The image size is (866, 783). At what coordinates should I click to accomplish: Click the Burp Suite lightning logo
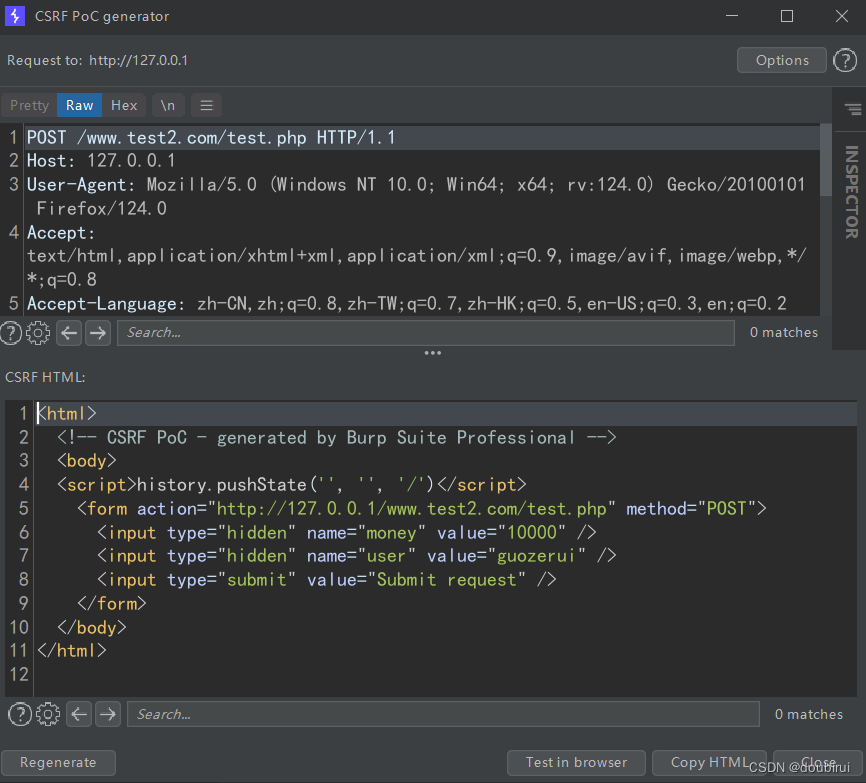[15, 16]
